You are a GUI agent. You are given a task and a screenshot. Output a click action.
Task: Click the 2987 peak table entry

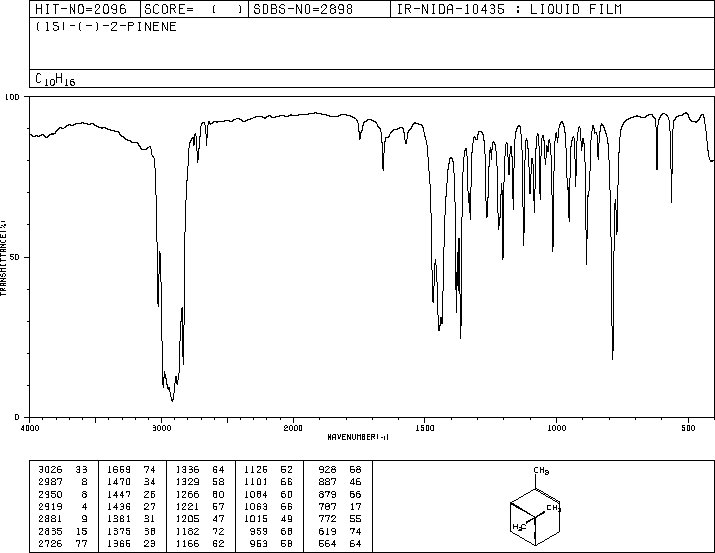[63, 482]
